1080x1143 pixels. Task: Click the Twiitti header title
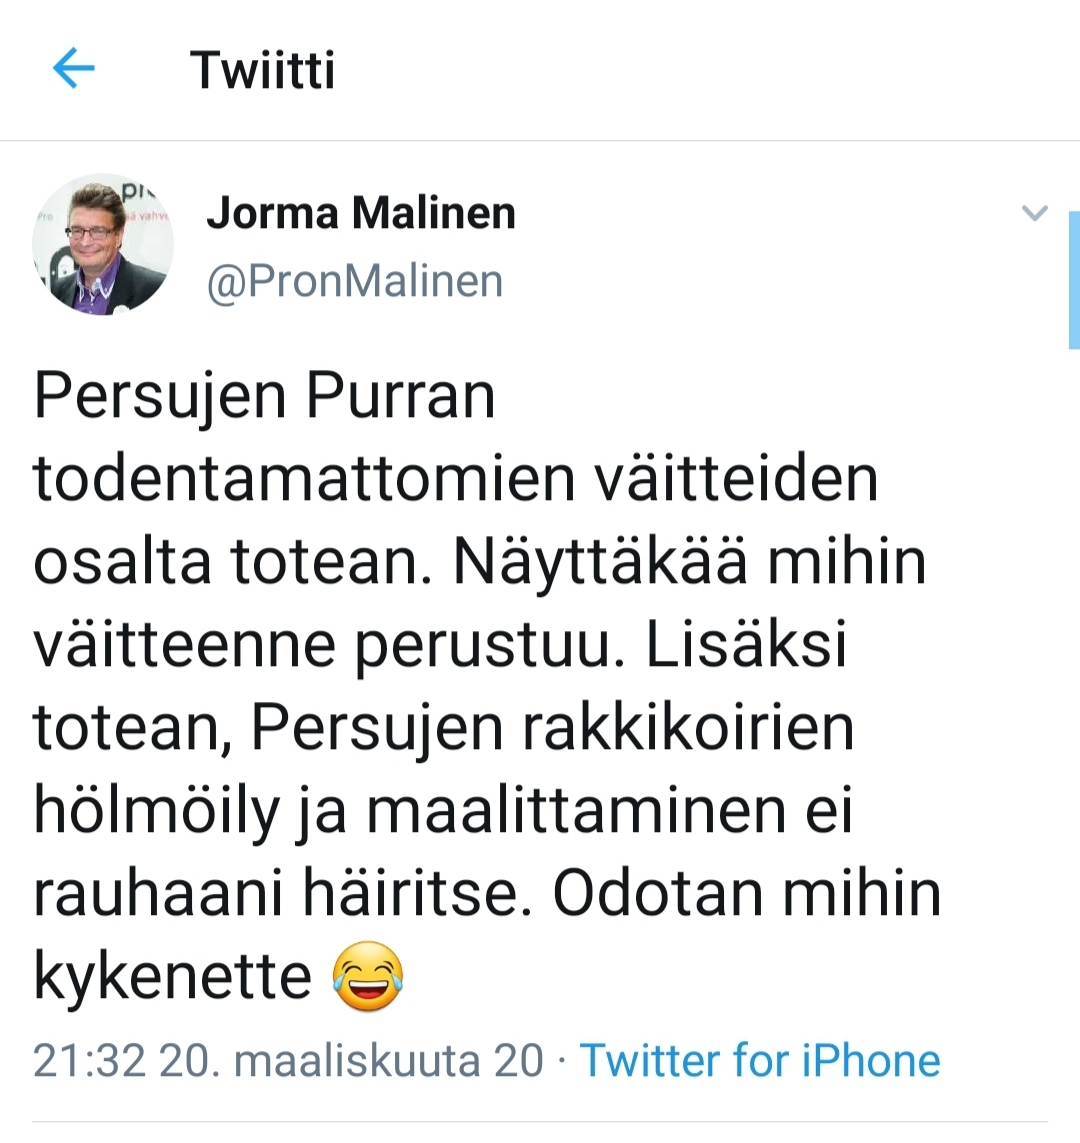(x=262, y=70)
